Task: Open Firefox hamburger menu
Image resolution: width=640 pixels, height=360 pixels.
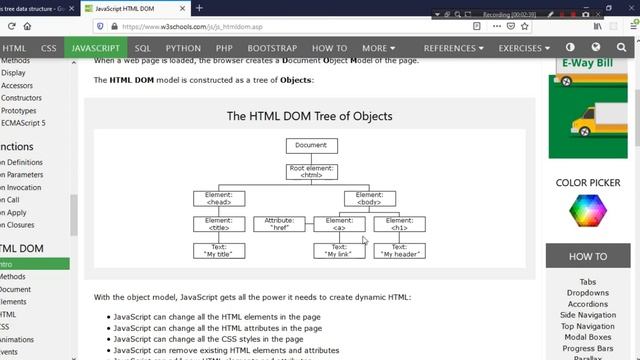Action: click(634, 27)
